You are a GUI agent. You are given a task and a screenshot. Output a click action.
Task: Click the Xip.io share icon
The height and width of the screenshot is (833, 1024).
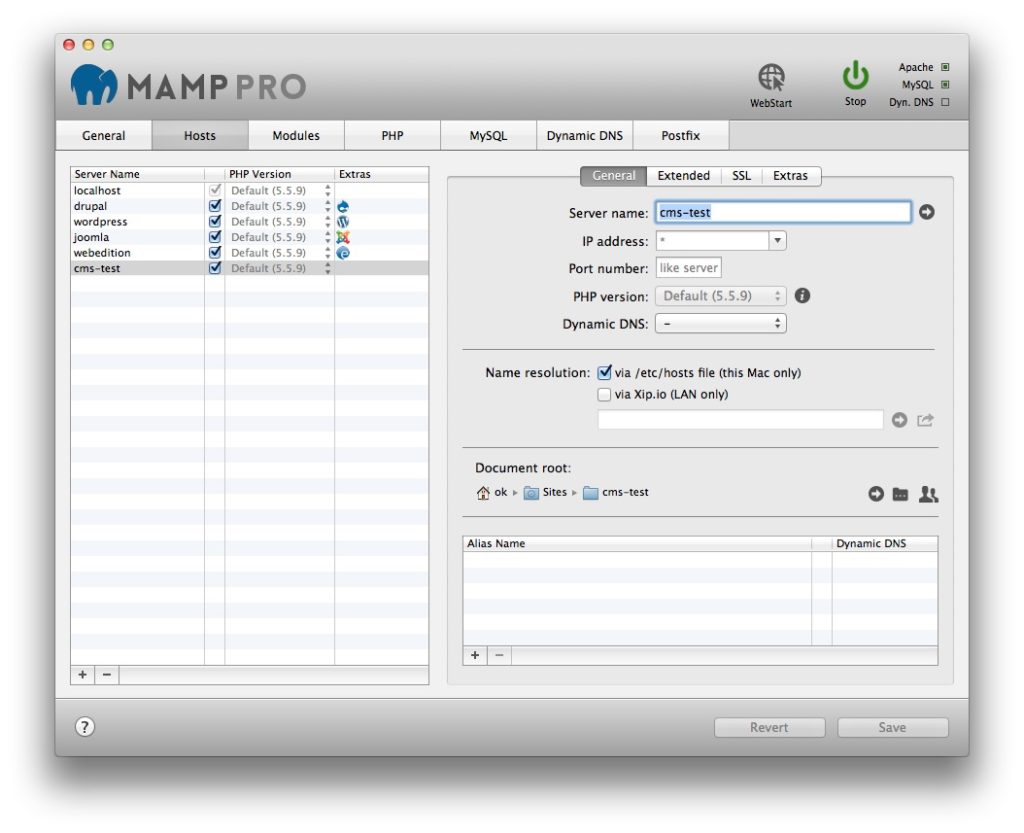tap(925, 420)
